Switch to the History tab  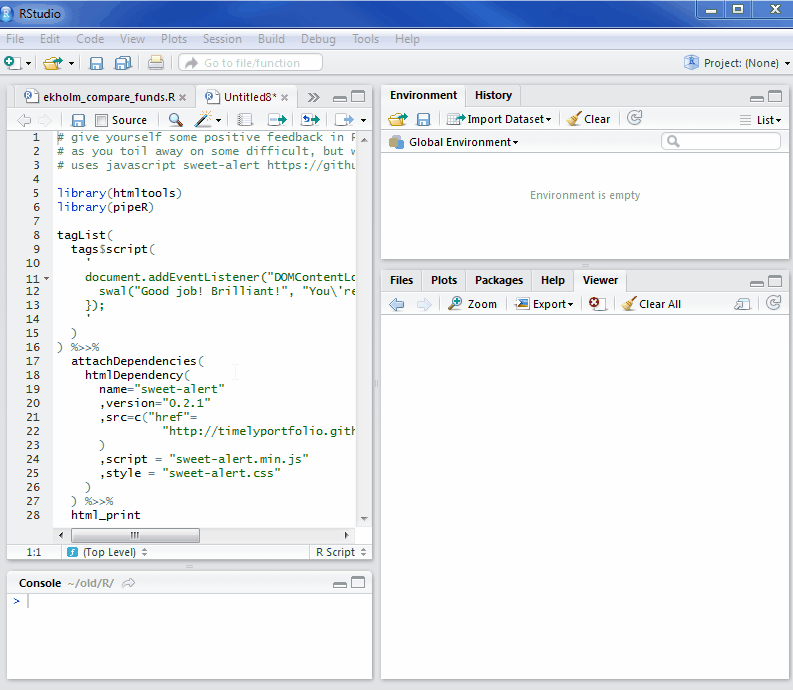point(493,95)
